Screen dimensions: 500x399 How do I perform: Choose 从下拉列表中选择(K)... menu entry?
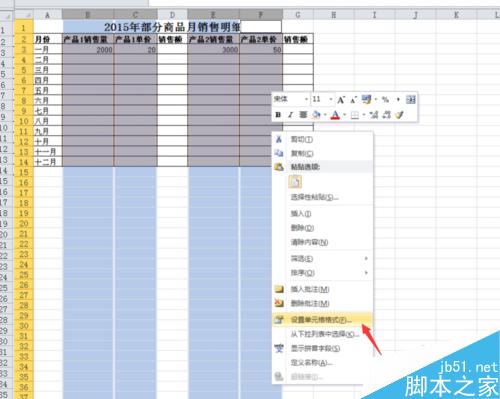point(322,334)
